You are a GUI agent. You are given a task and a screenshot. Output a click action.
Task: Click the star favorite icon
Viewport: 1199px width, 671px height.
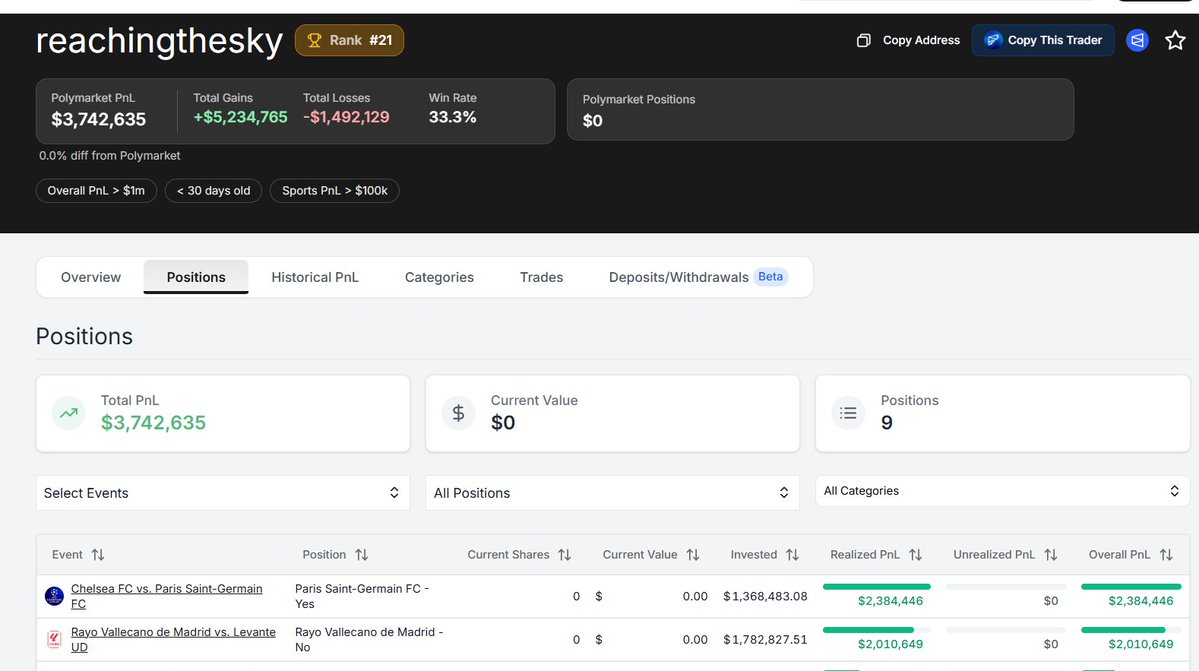[x=1175, y=40]
